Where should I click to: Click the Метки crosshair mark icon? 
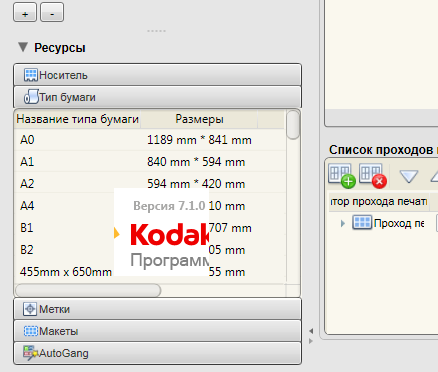click(30, 309)
